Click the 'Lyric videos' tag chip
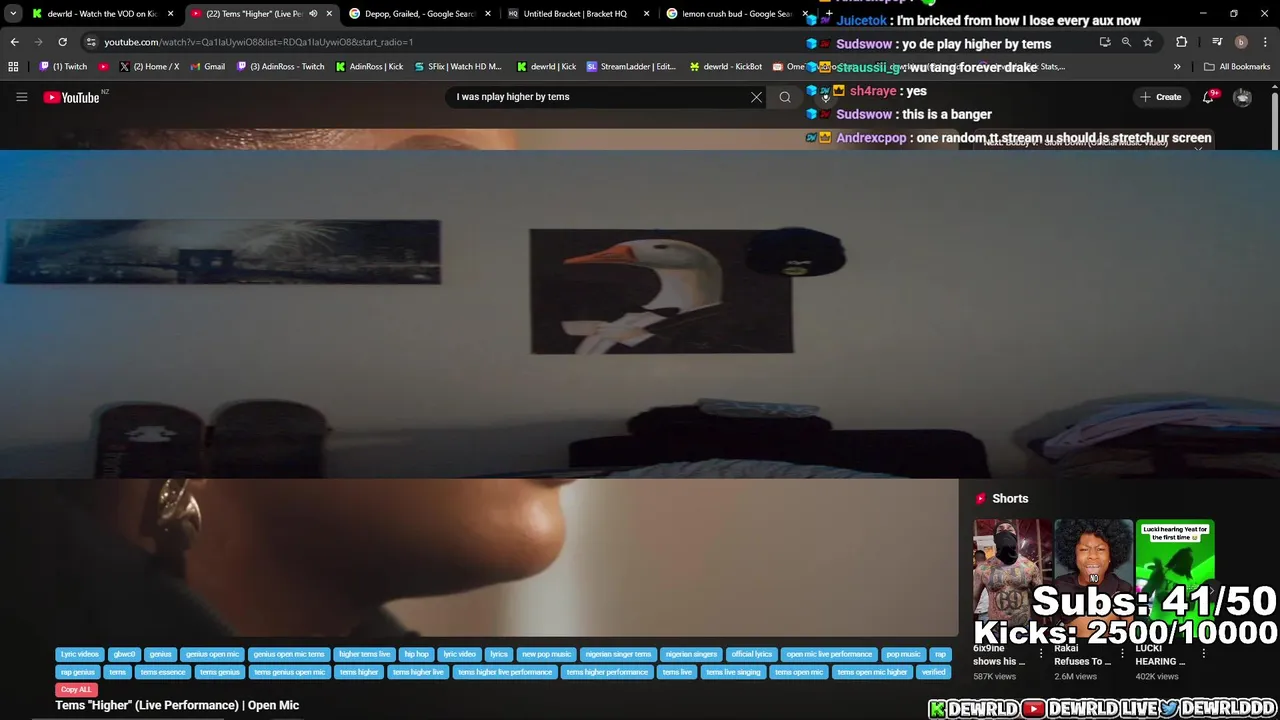The image size is (1280, 720). point(80,654)
